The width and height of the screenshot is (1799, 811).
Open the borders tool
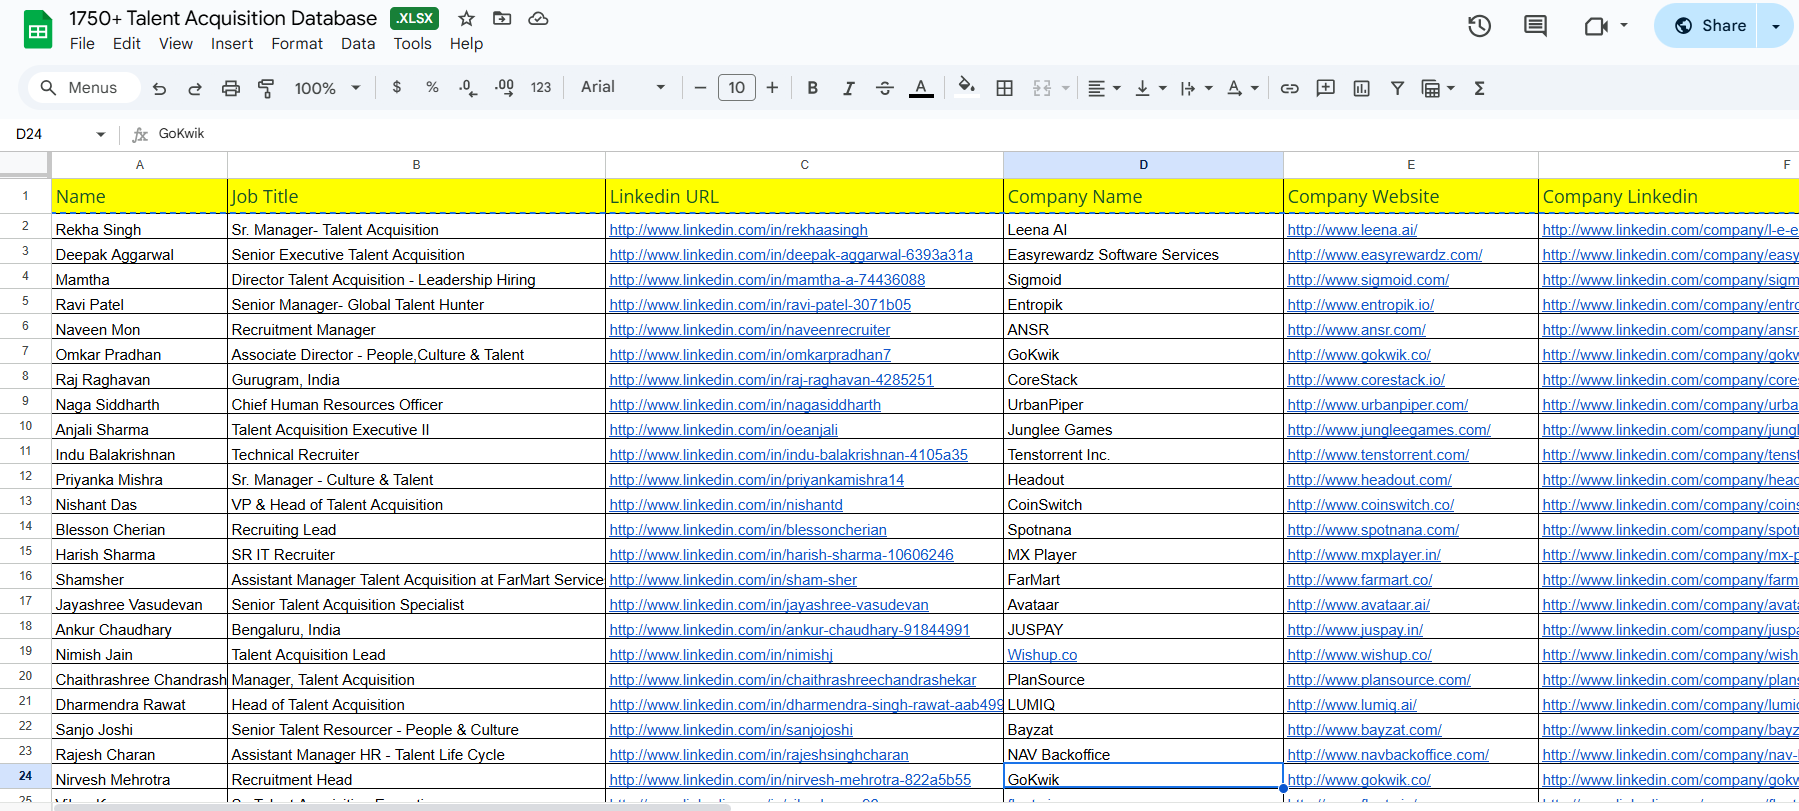tap(1005, 88)
